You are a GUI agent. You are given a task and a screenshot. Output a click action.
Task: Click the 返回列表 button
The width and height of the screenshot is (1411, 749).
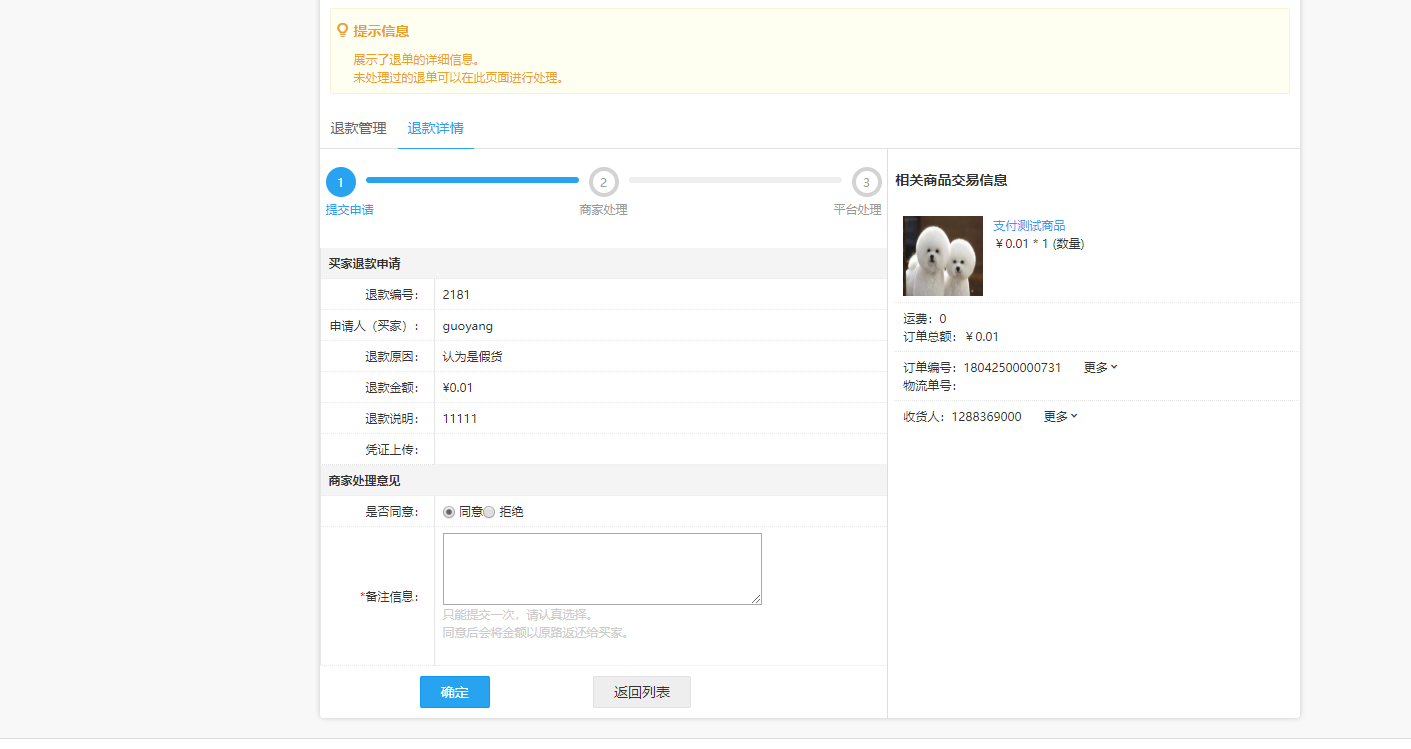point(642,692)
